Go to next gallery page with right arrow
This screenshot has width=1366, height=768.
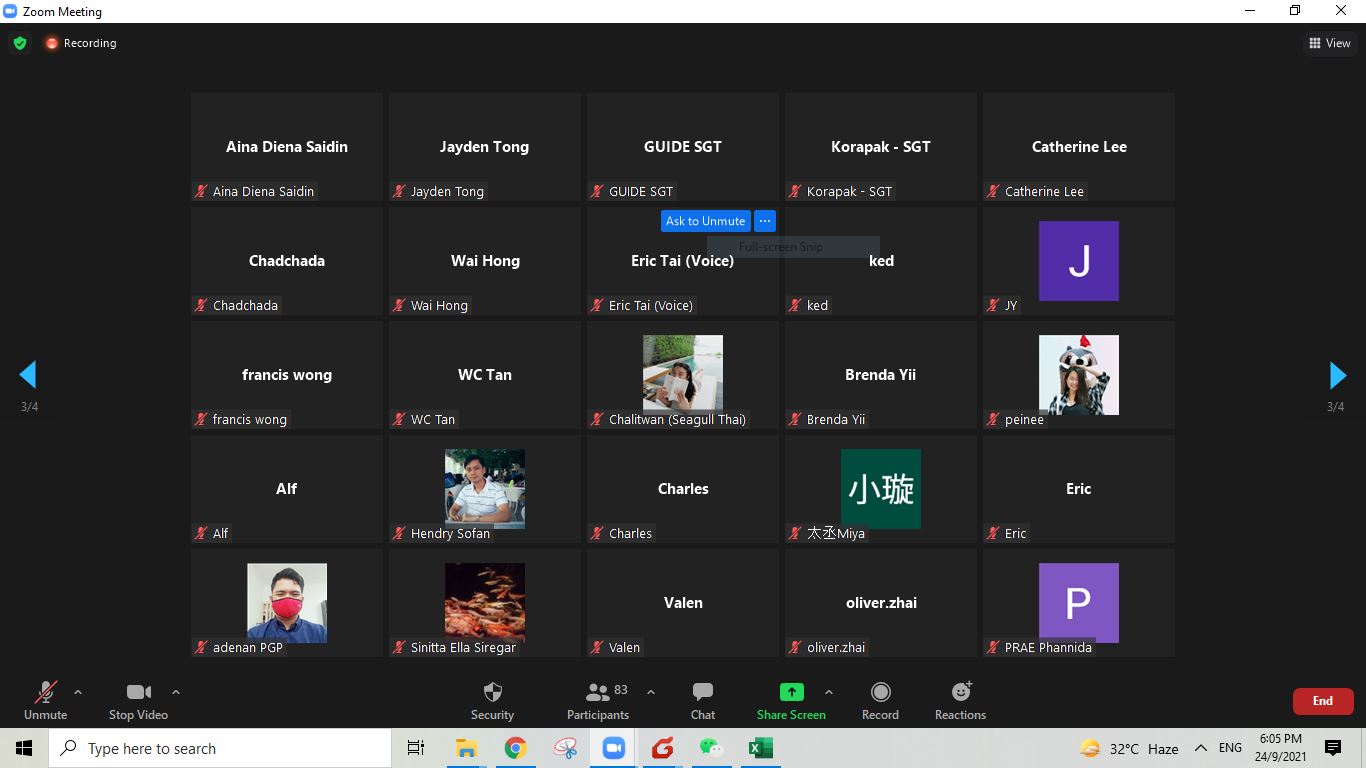click(x=1337, y=375)
